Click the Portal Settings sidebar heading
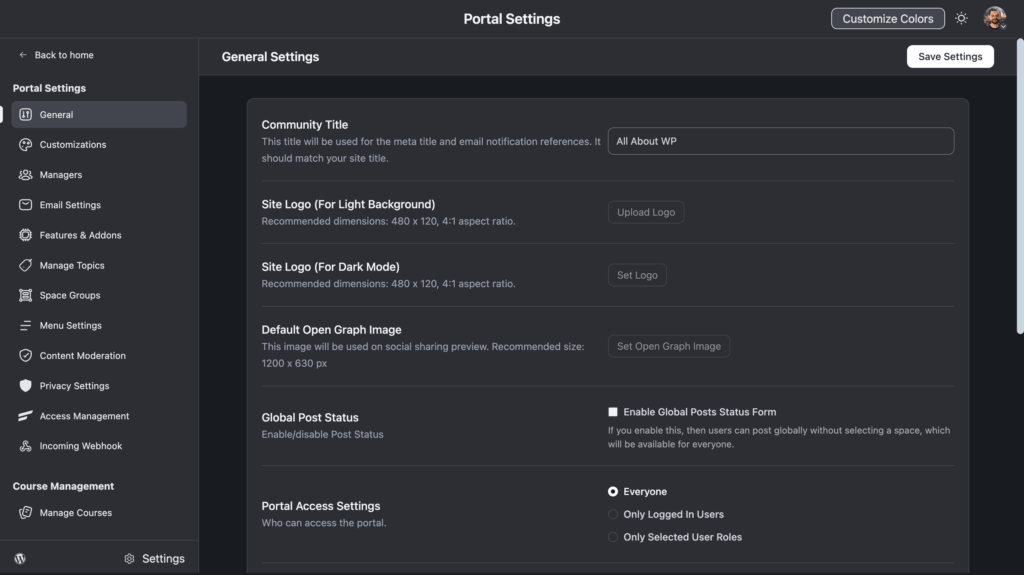Viewport: 1024px width, 575px height. coord(49,88)
